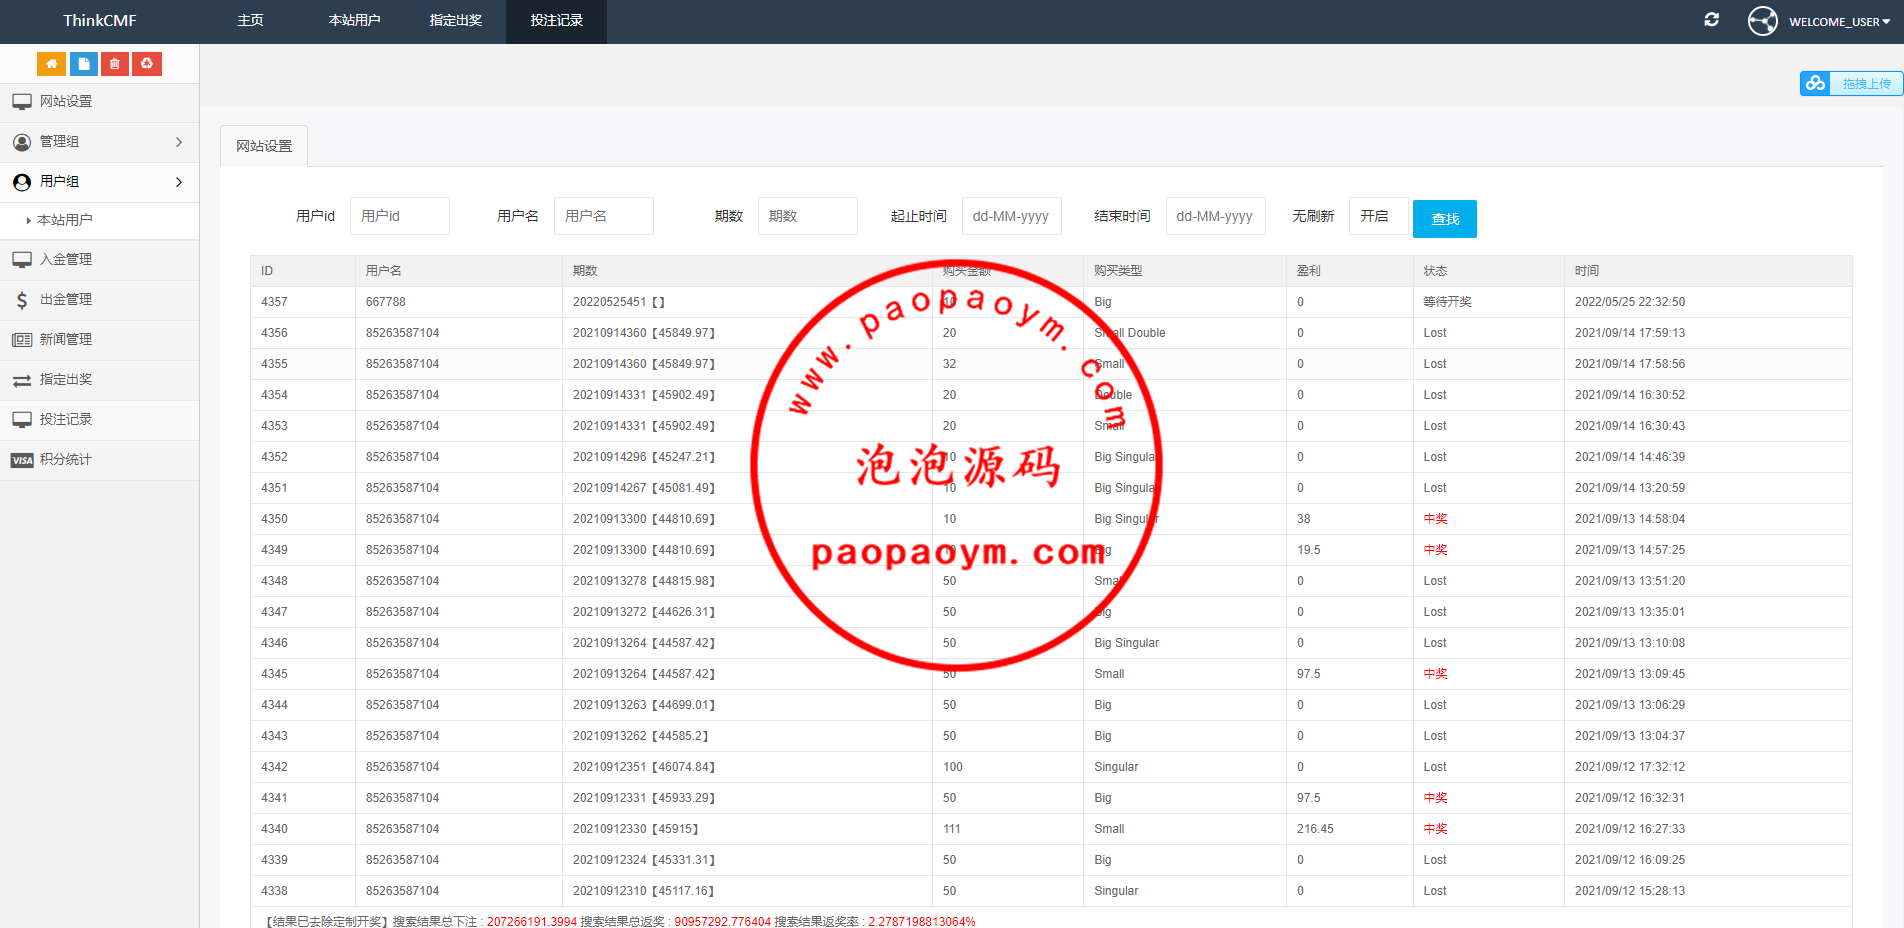
Task: Click the exchange arrows icon for 指定出奖
Action: pyautogui.click(x=22, y=380)
